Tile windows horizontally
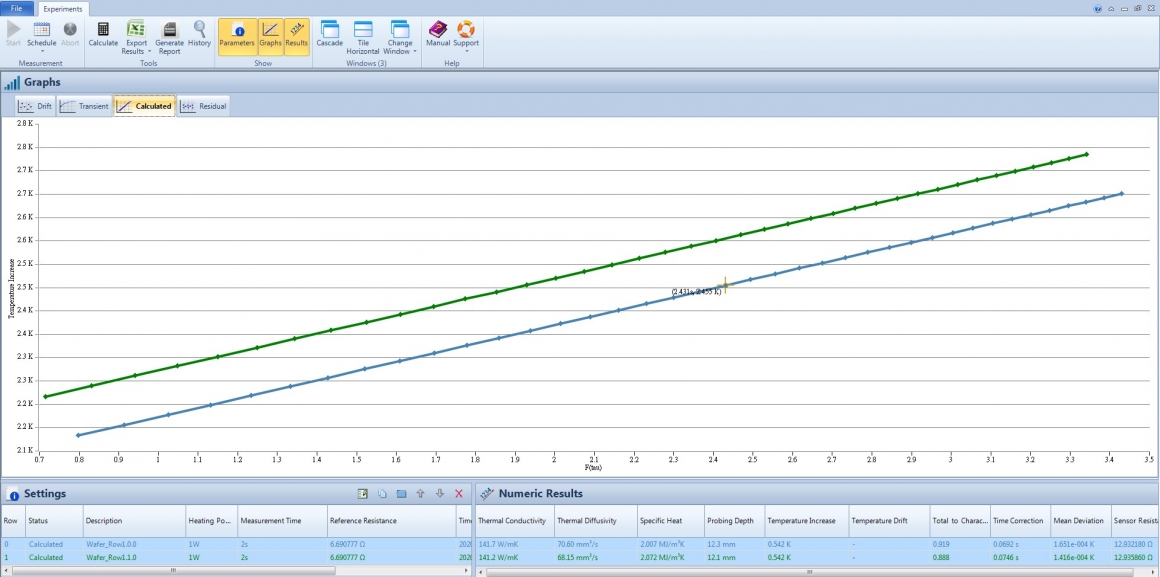This screenshot has width=1160, height=577. pyautogui.click(x=362, y=38)
